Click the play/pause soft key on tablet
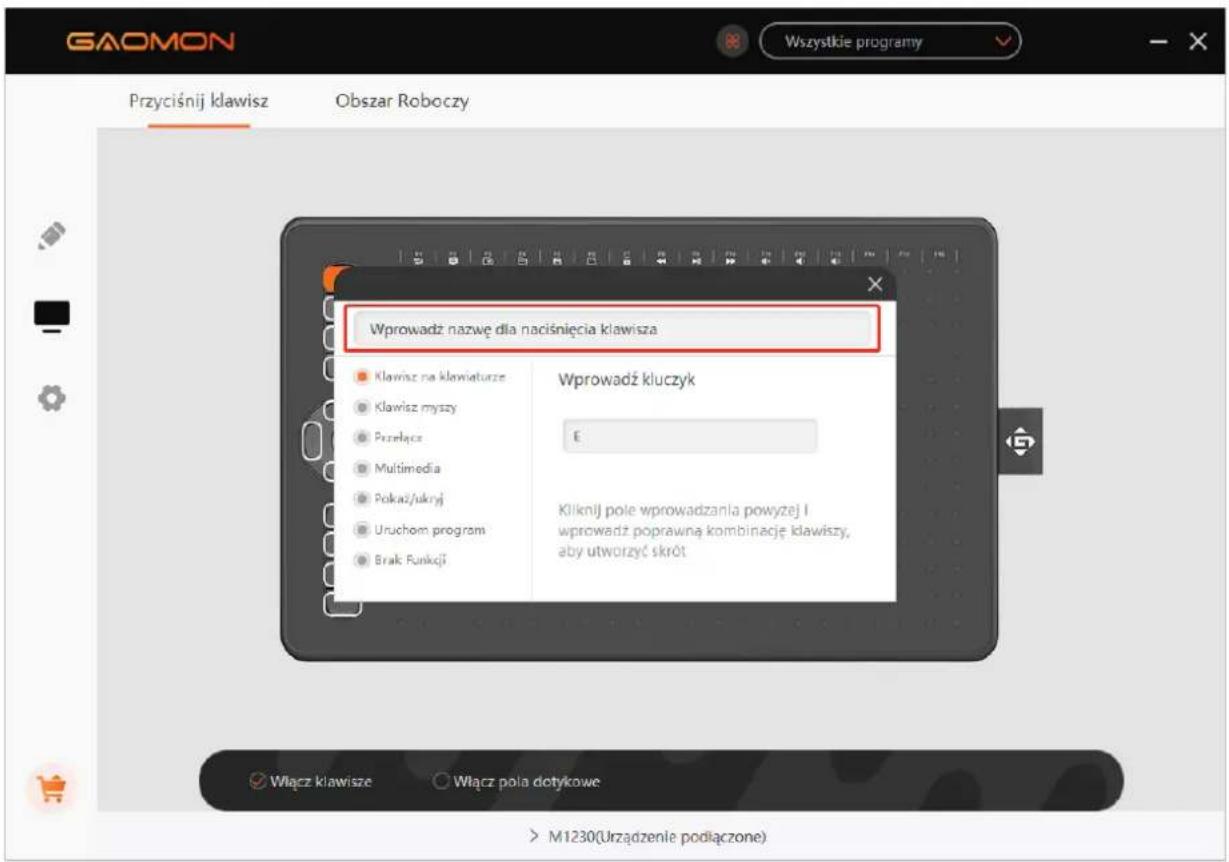 click(695, 259)
